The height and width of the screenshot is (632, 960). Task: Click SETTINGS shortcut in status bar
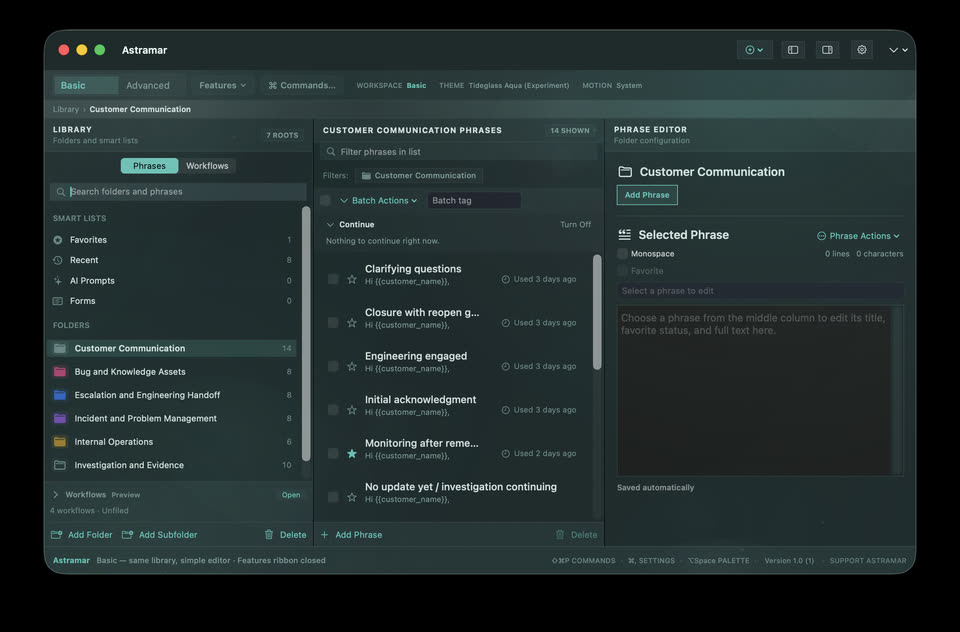pyautogui.click(x=651, y=560)
